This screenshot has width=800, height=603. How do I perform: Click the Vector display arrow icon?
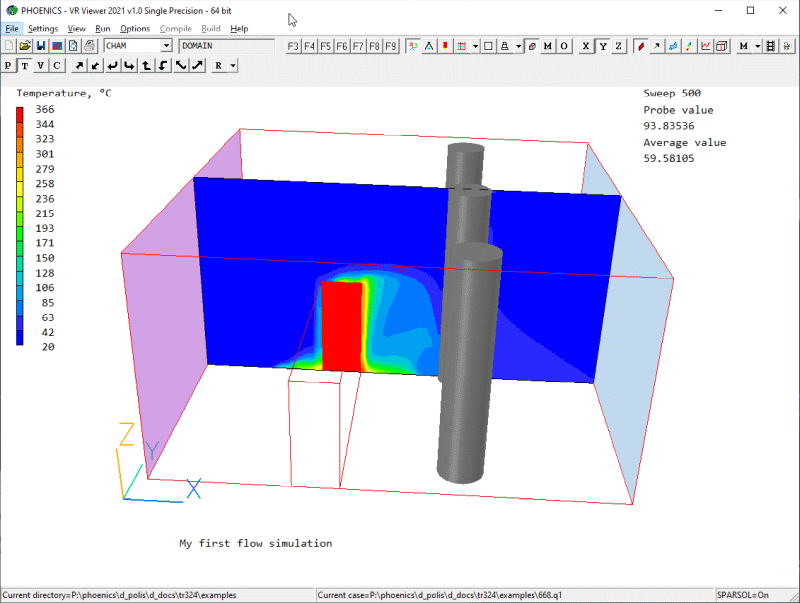[x=656, y=46]
